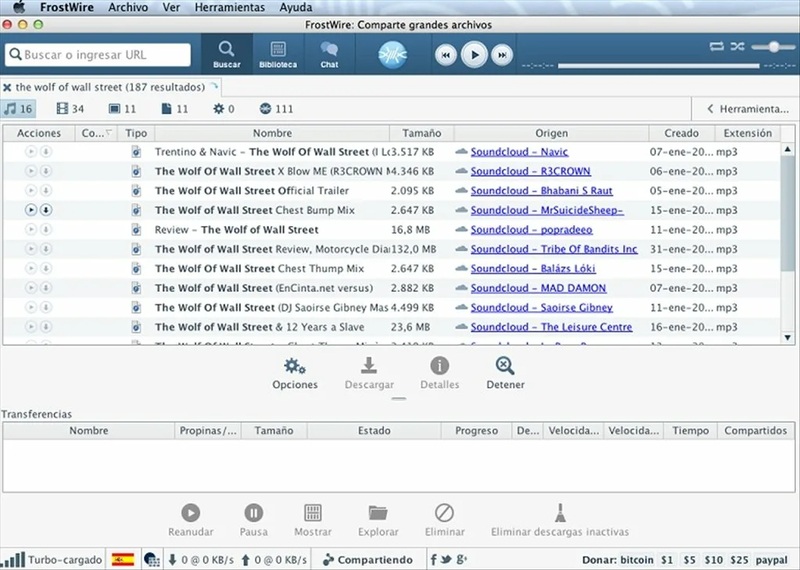This screenshot has height=570, width=800.
Task: Open the Spanish flag language selector
Action: coord(123,560)
